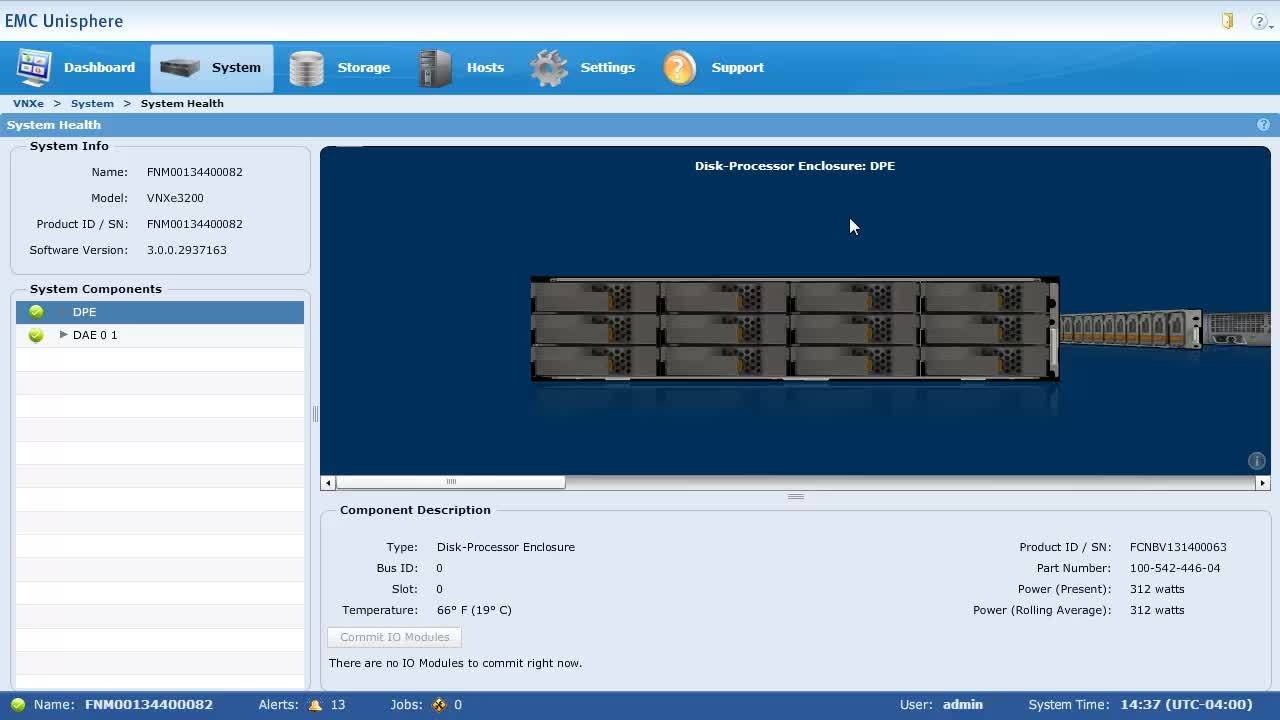
Task: Open System Health panel help icon
Action: [1263, 125]
